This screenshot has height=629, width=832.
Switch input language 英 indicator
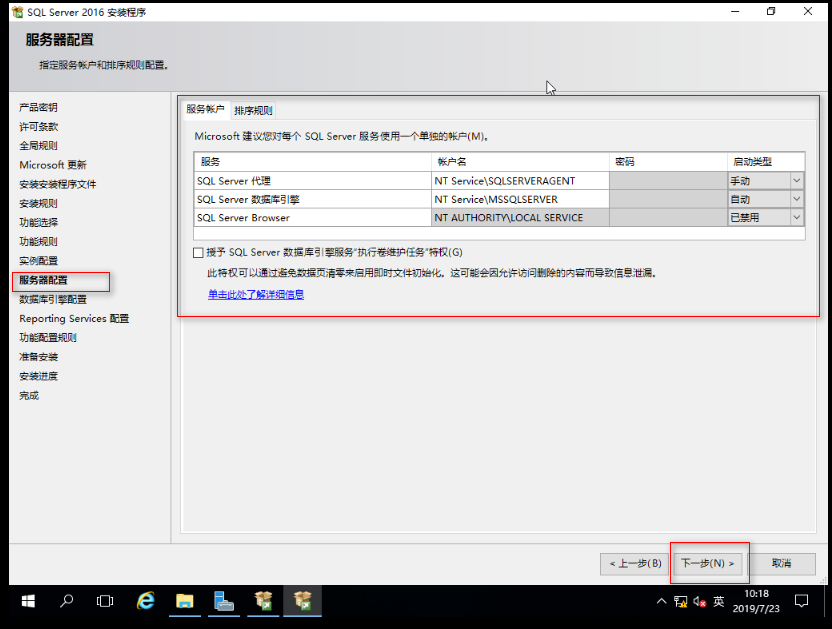[718, 601]
